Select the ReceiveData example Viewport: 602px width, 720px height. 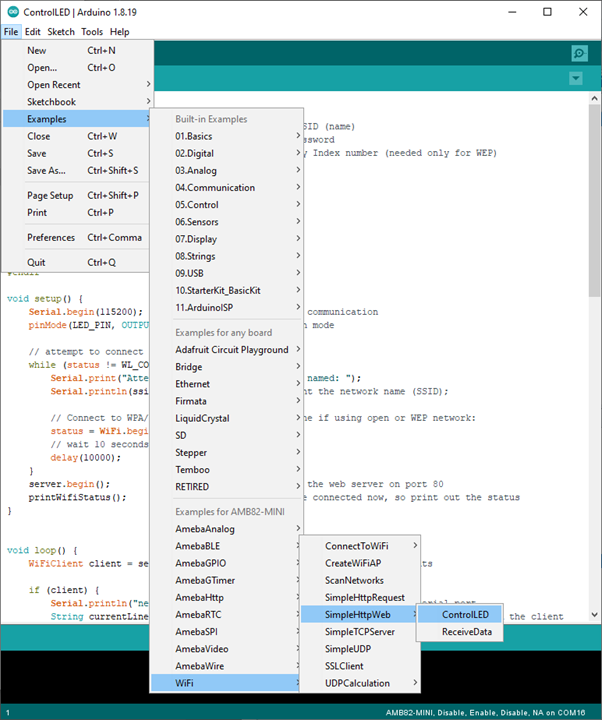click(x=467, y=632)
